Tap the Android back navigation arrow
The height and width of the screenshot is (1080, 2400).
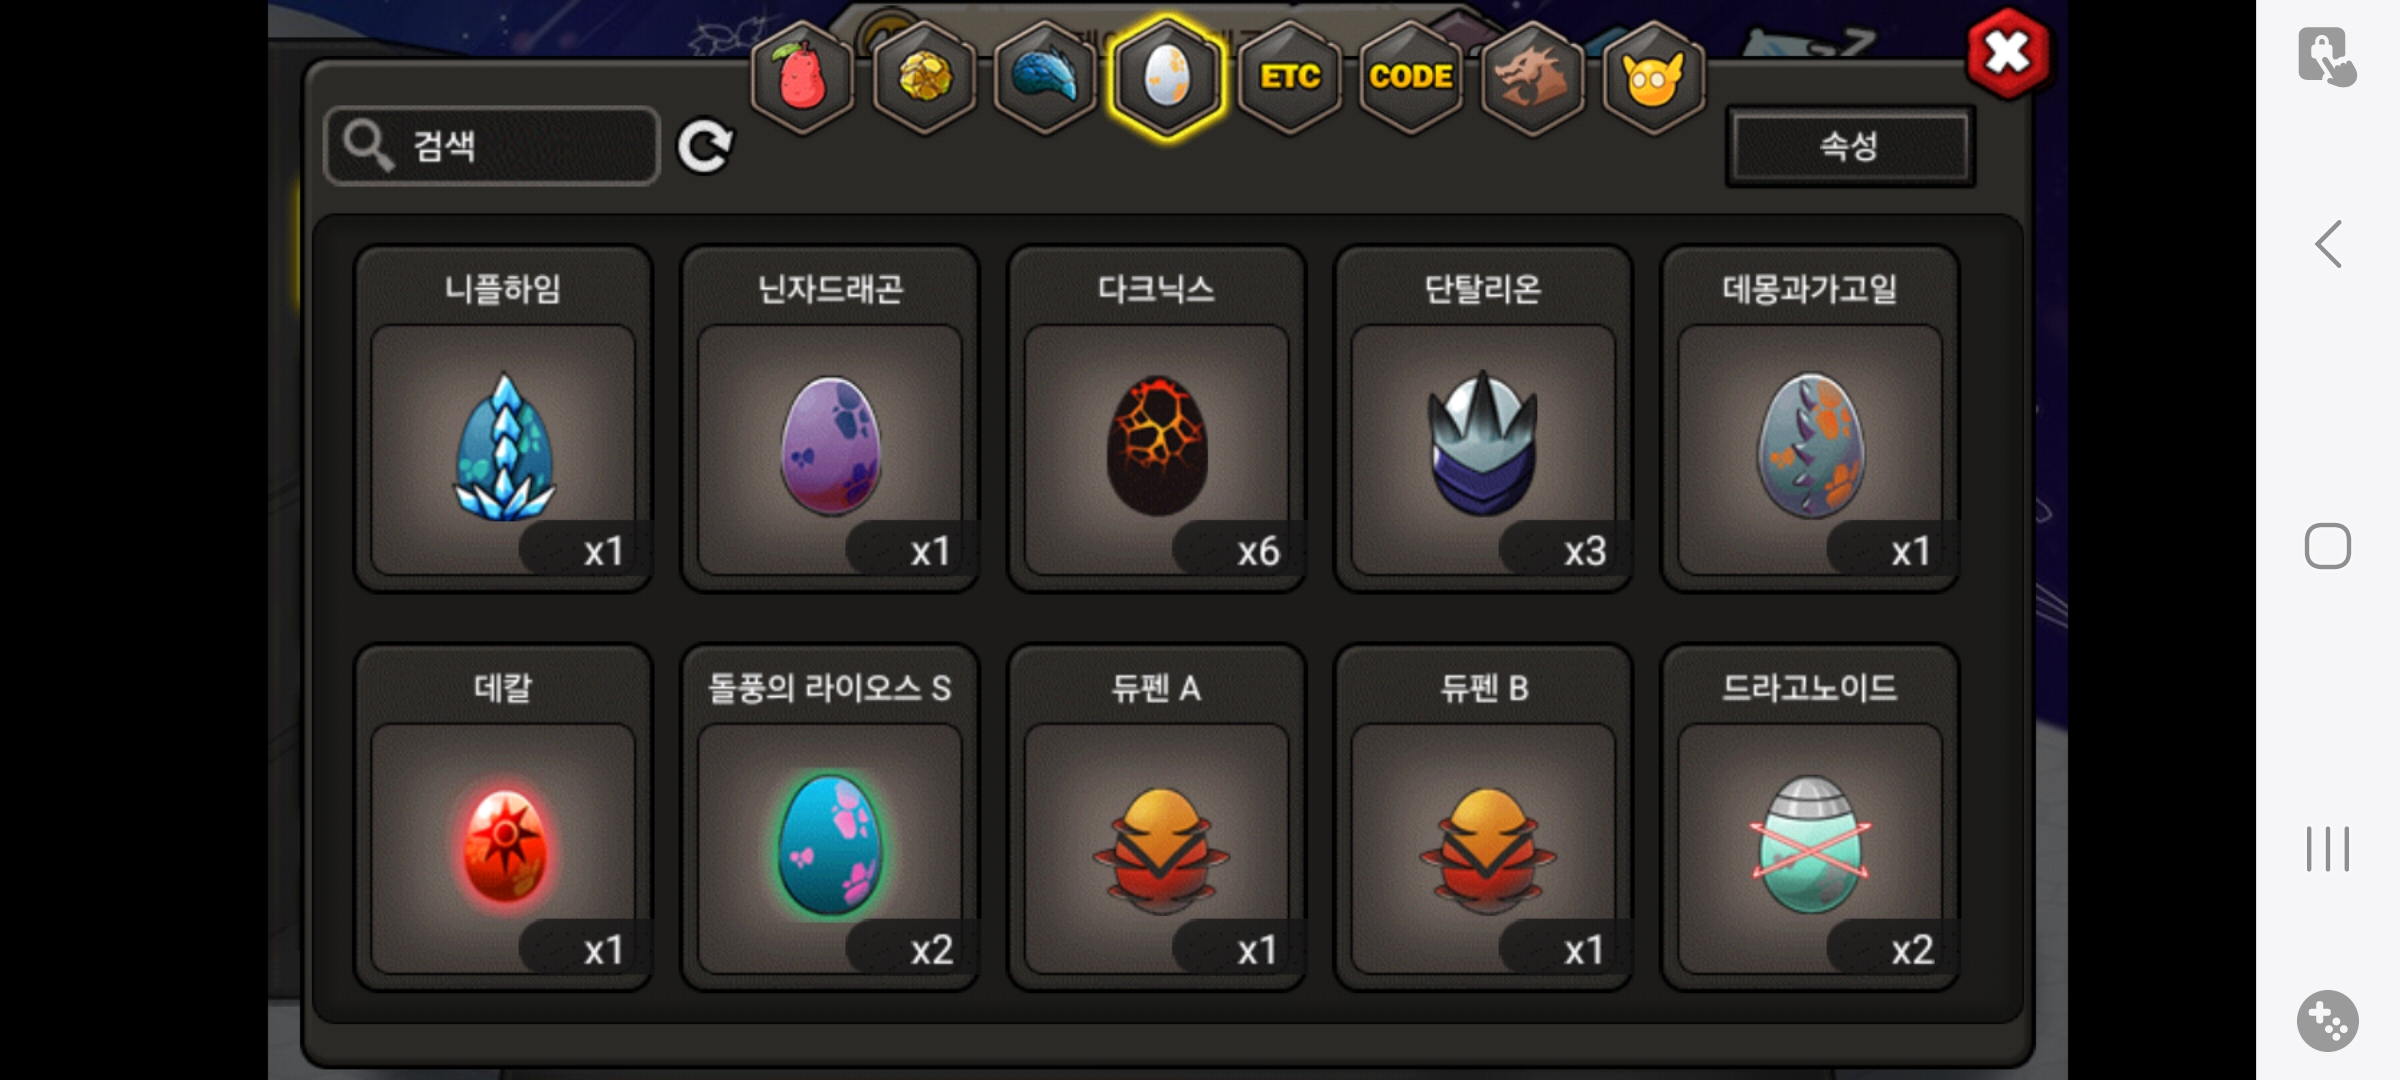point(2328,244)
